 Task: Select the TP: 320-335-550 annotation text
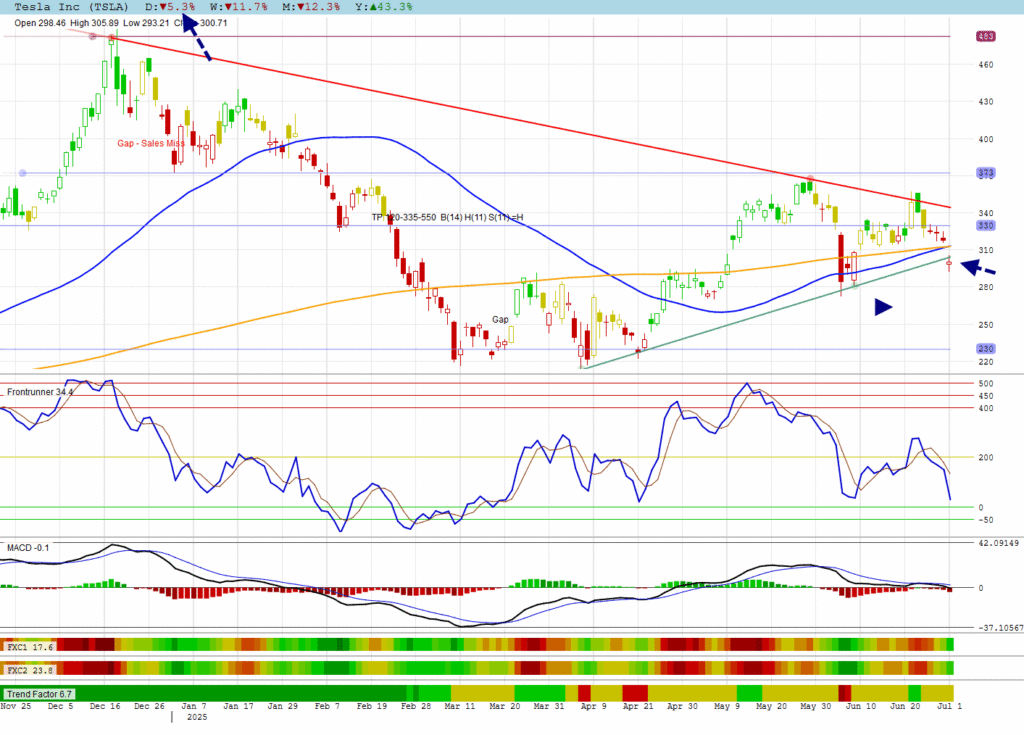(x=404, y=217)
